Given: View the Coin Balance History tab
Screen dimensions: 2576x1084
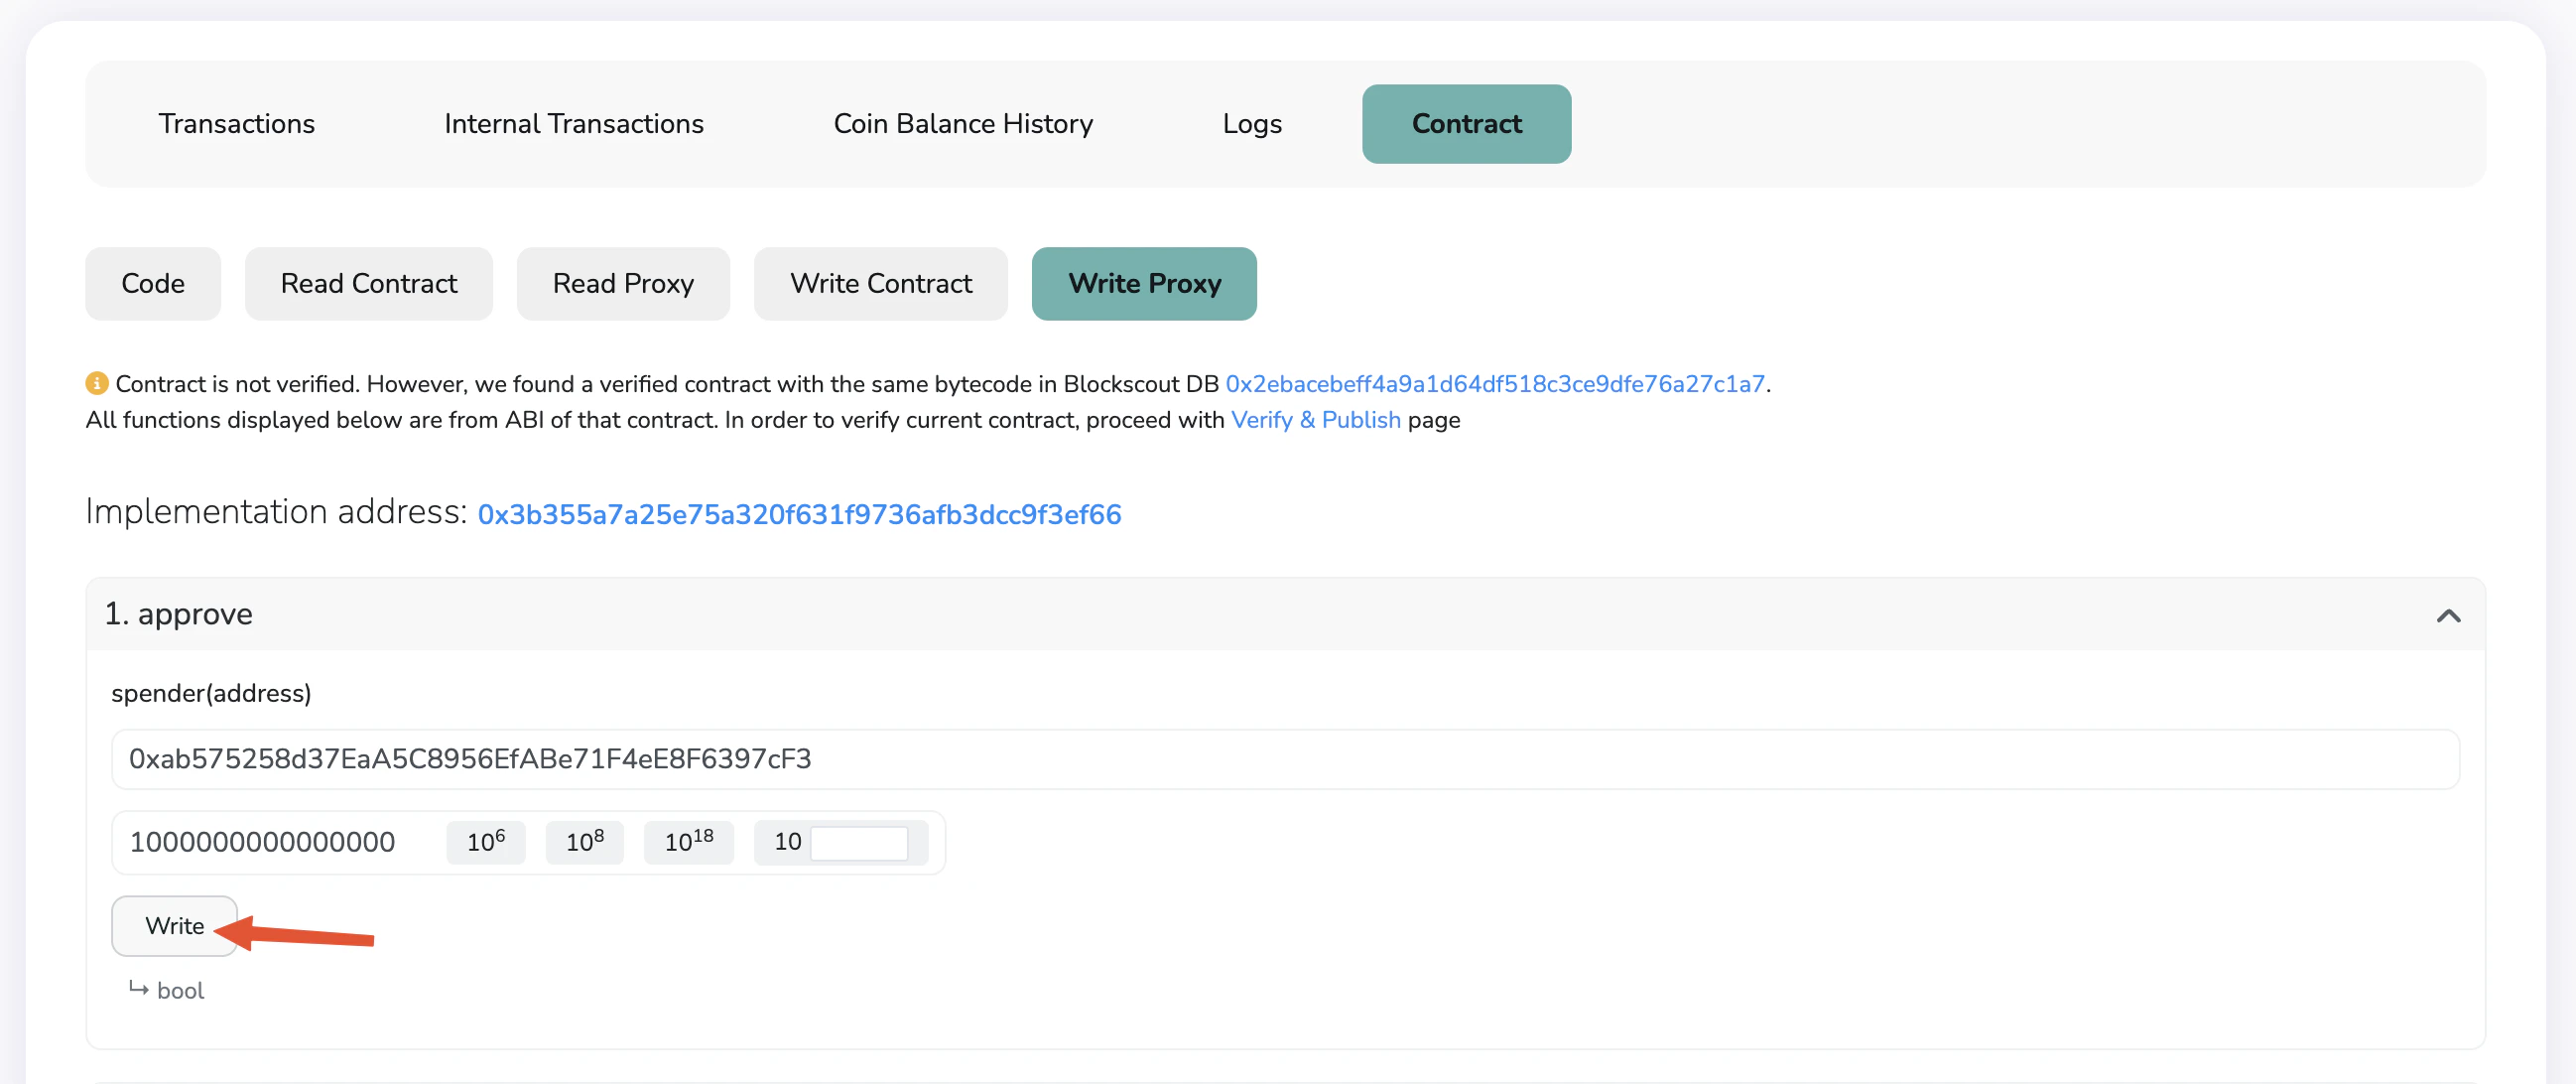Looking at the screenshot, I should 962,124.
